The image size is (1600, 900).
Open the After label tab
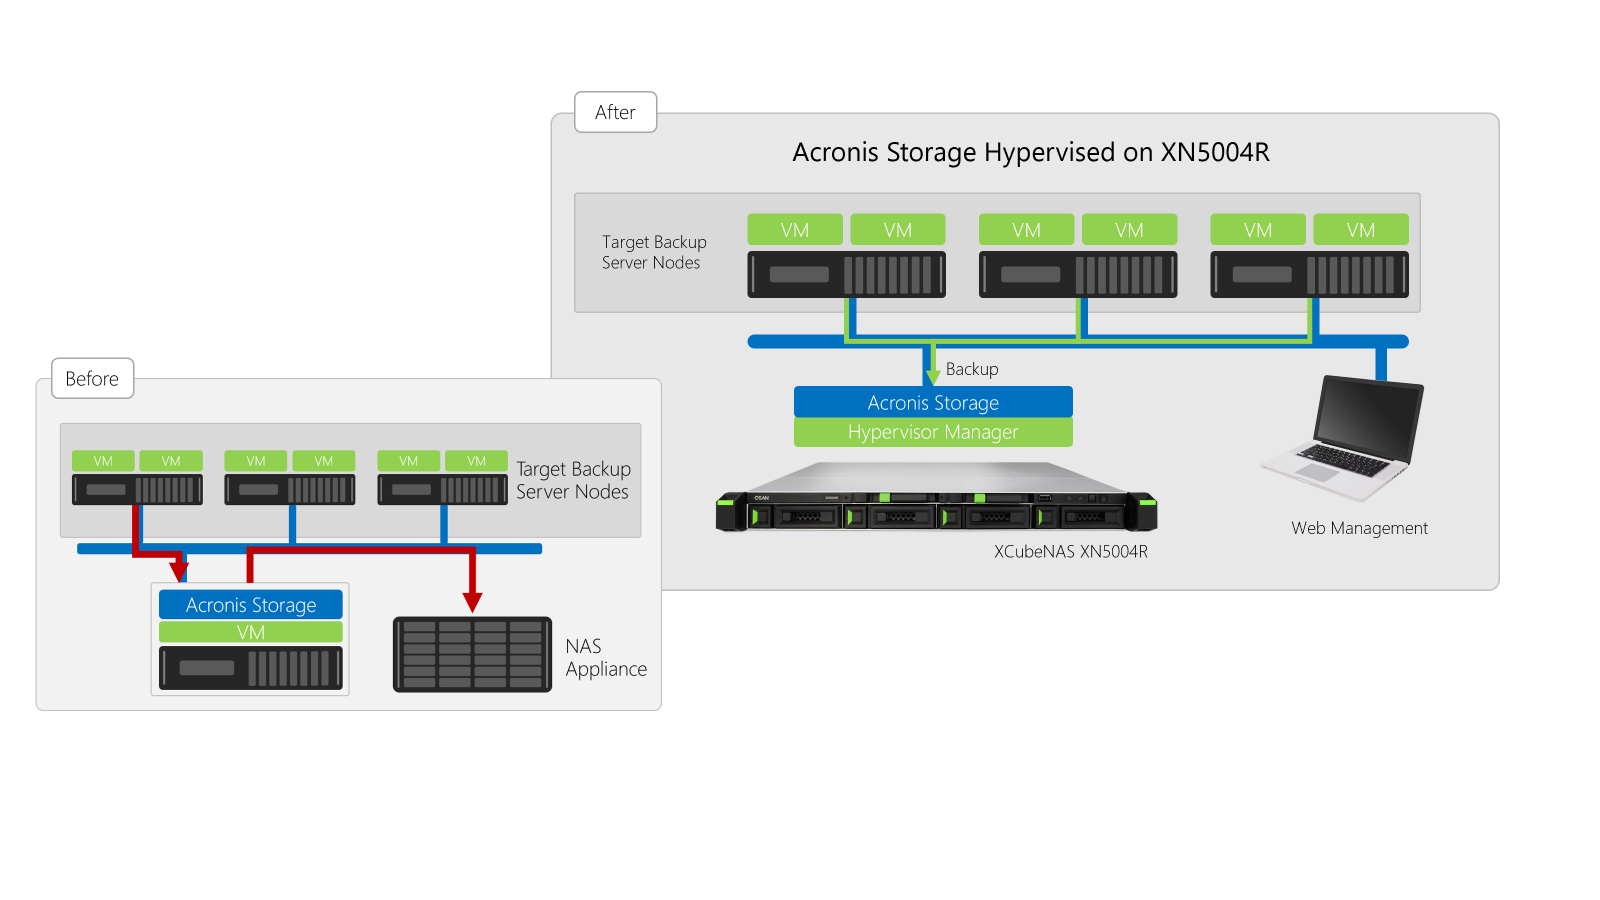tap(615, 112)
